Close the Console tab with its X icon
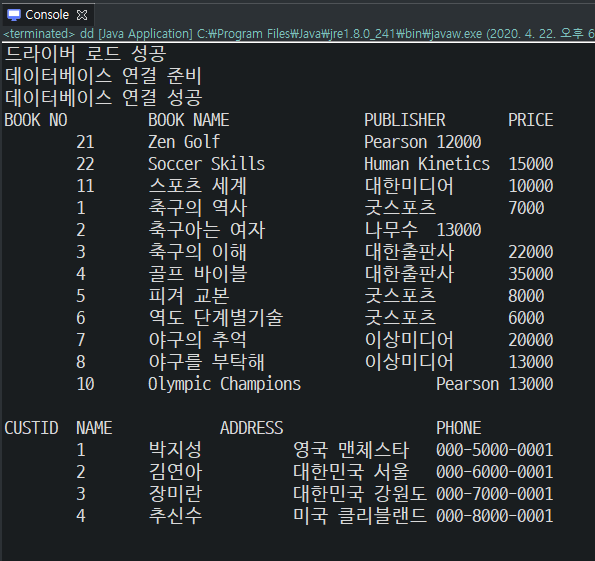Viewport: 595px width, 561px height. coord(82,15)
